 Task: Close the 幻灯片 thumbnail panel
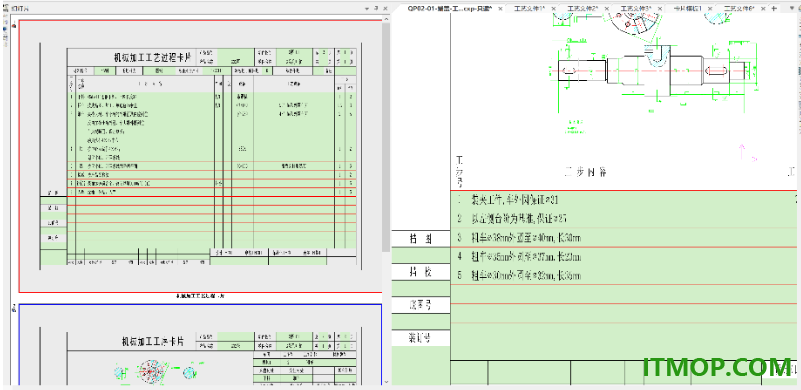click(385, 9)
